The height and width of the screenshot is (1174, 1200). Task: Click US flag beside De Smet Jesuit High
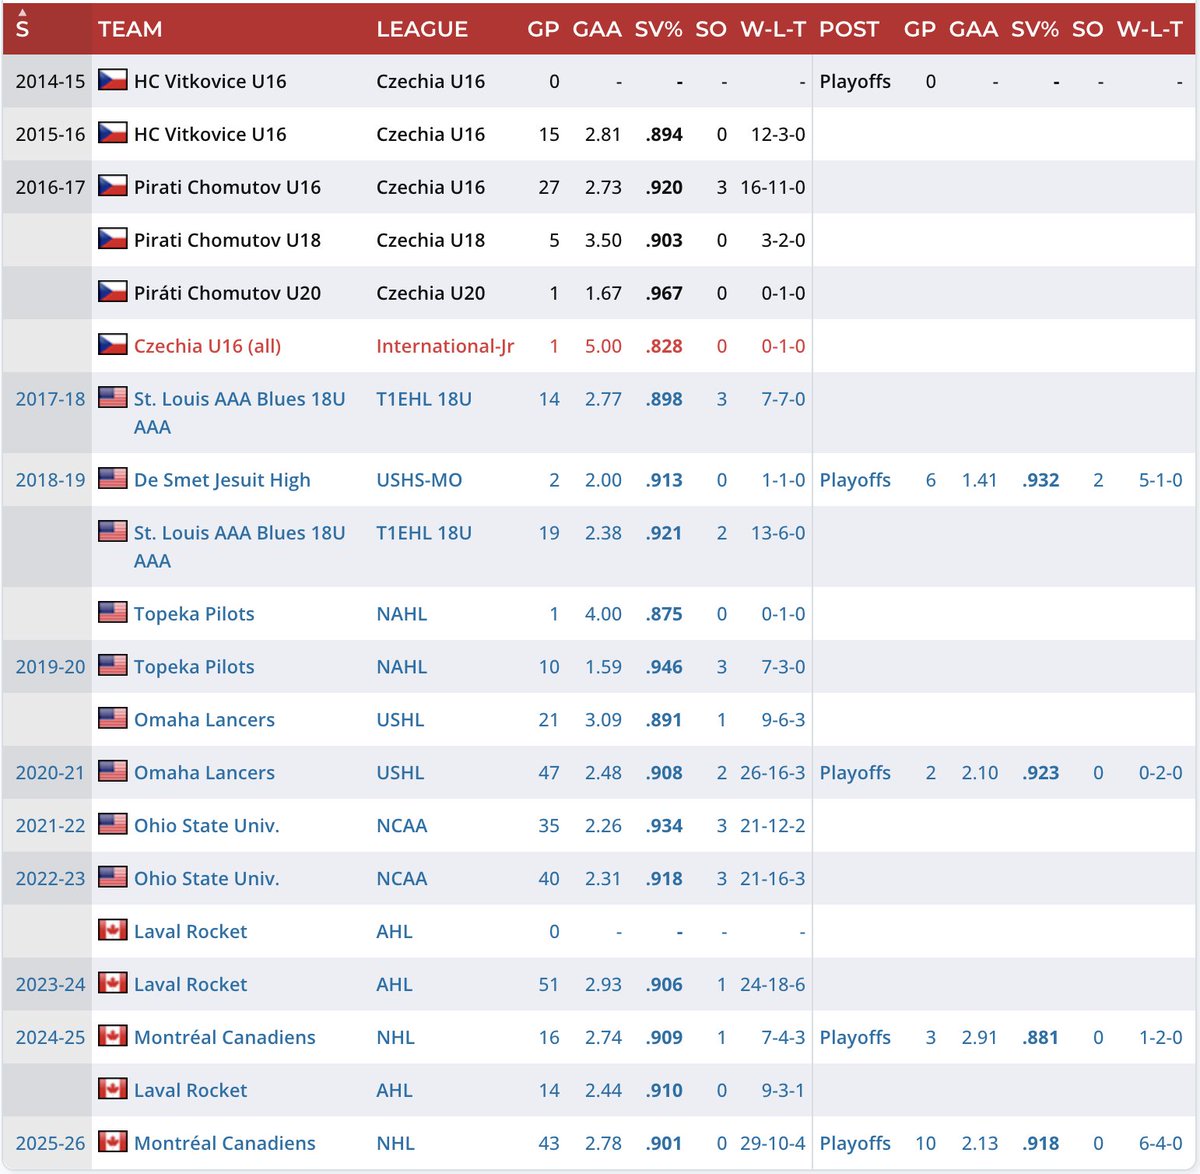tap(112, 479)
